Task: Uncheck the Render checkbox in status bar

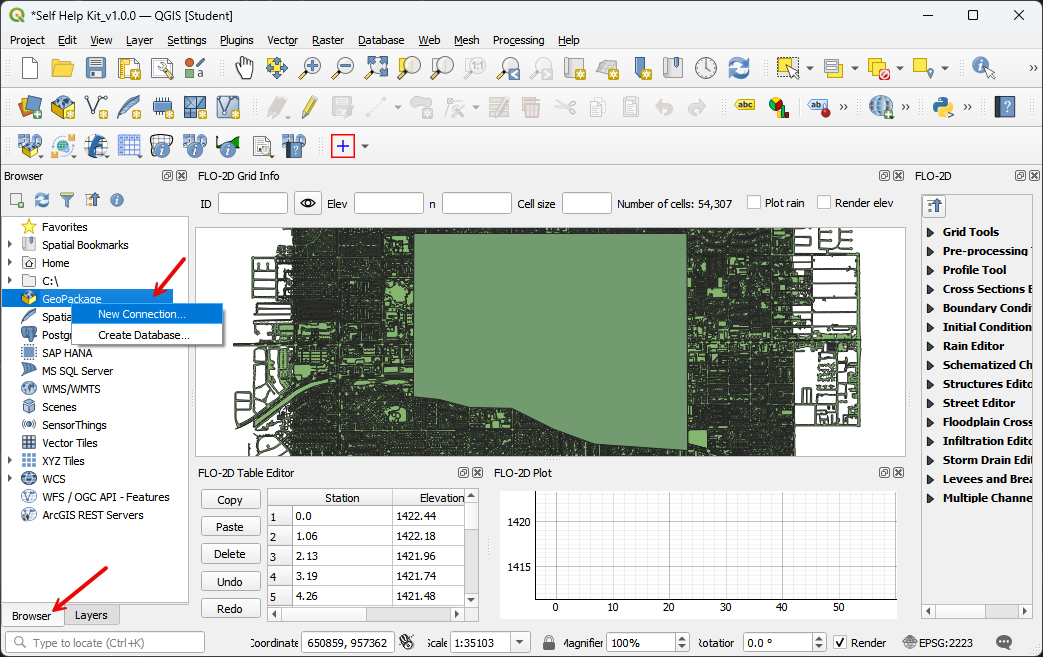Action: [840, 642]
